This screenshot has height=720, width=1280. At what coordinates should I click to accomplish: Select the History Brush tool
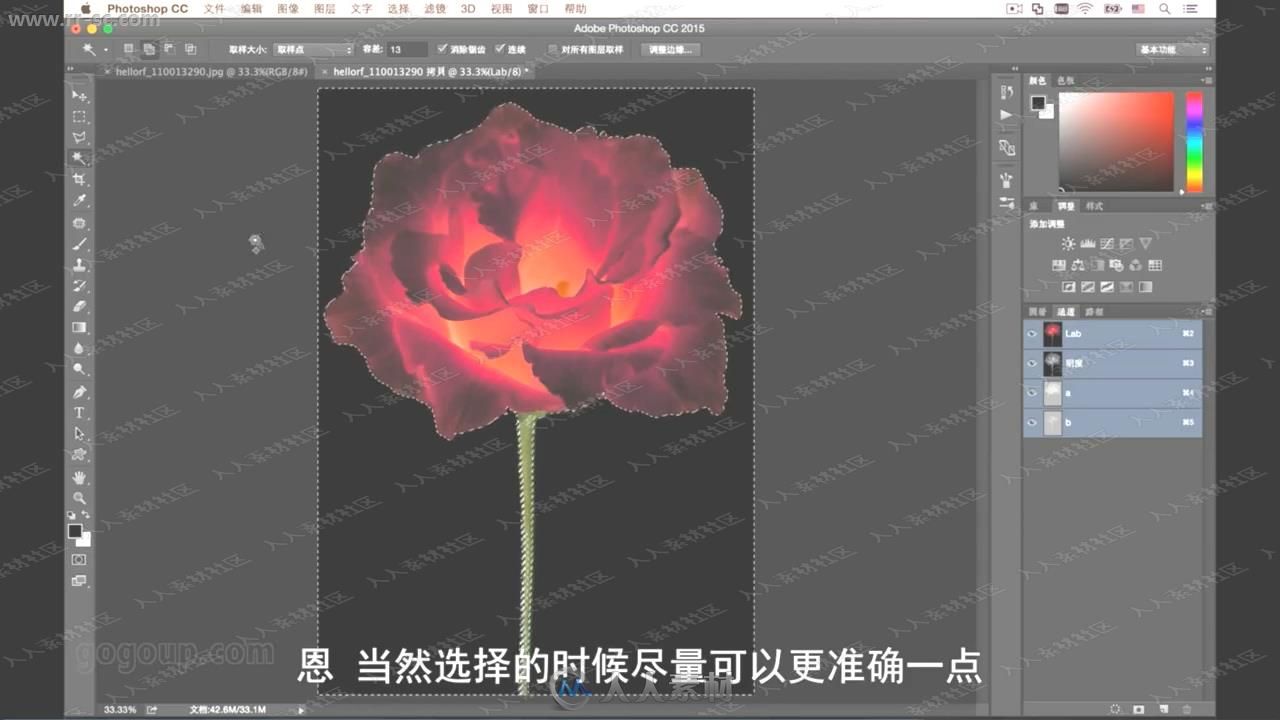click(x=79, y=286)
